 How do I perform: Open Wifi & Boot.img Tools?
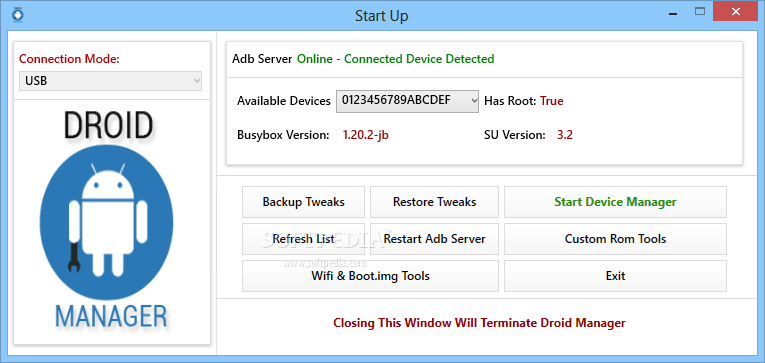[370, 276]
